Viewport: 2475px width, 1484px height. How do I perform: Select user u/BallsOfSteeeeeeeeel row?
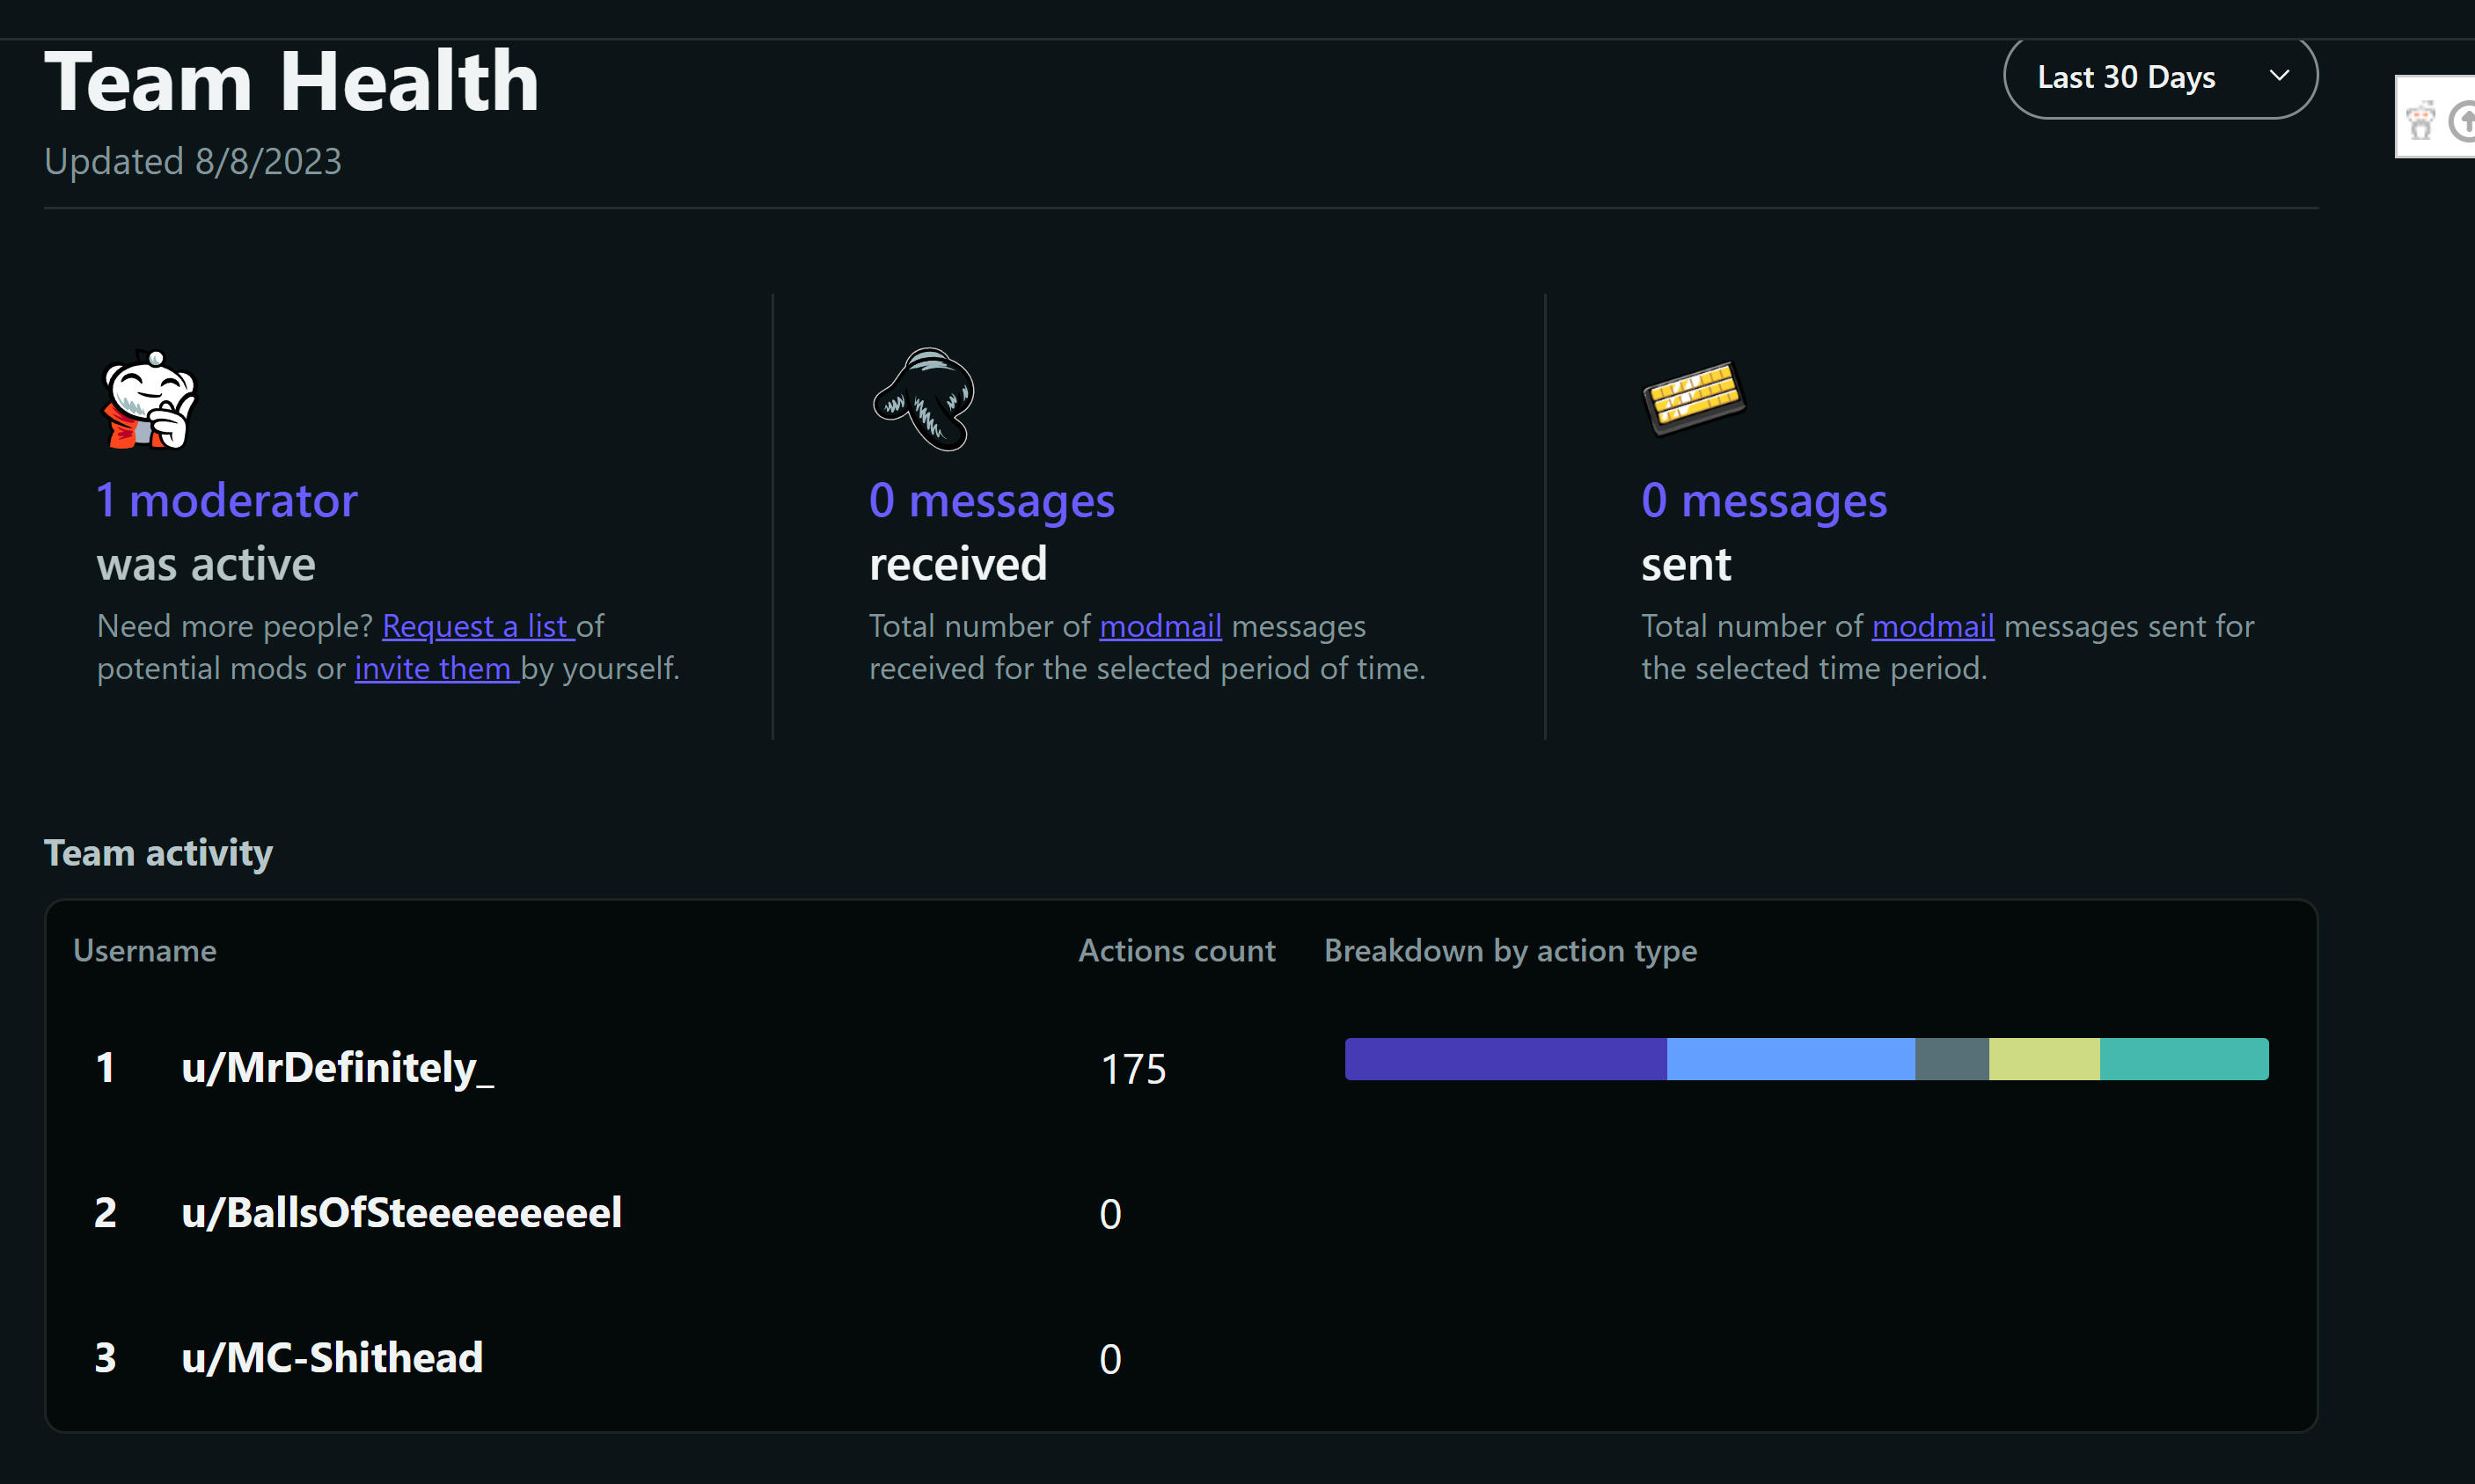(401, 1213)
